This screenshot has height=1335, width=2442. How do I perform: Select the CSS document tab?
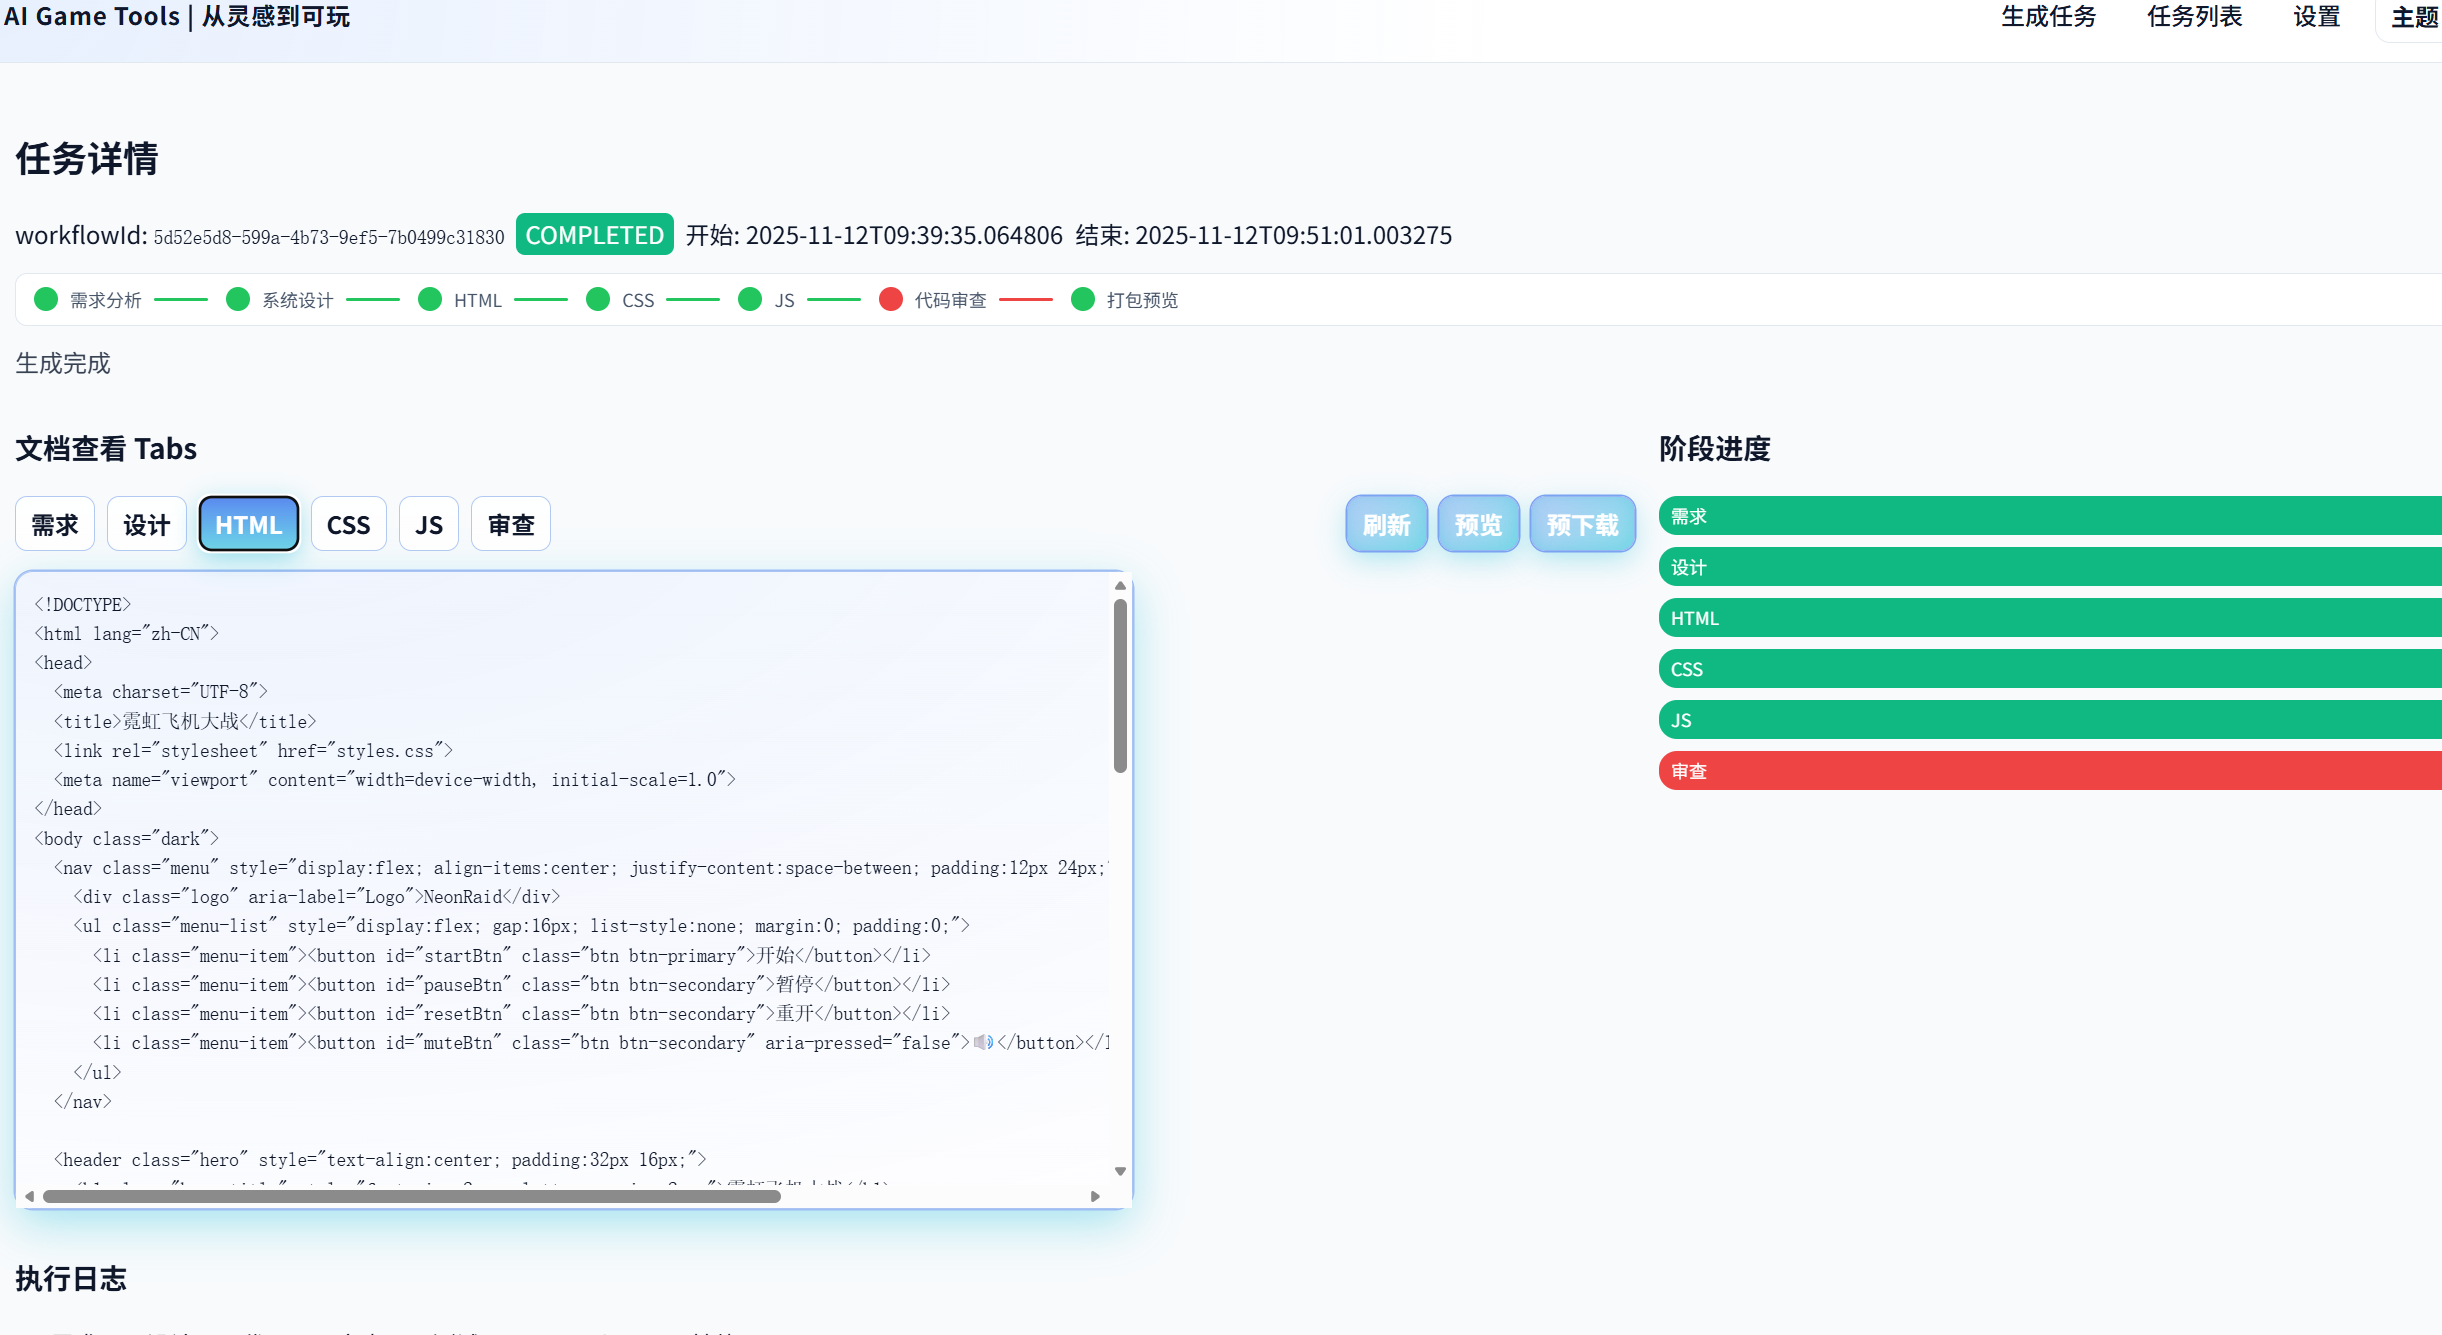[x=348, y=524]
